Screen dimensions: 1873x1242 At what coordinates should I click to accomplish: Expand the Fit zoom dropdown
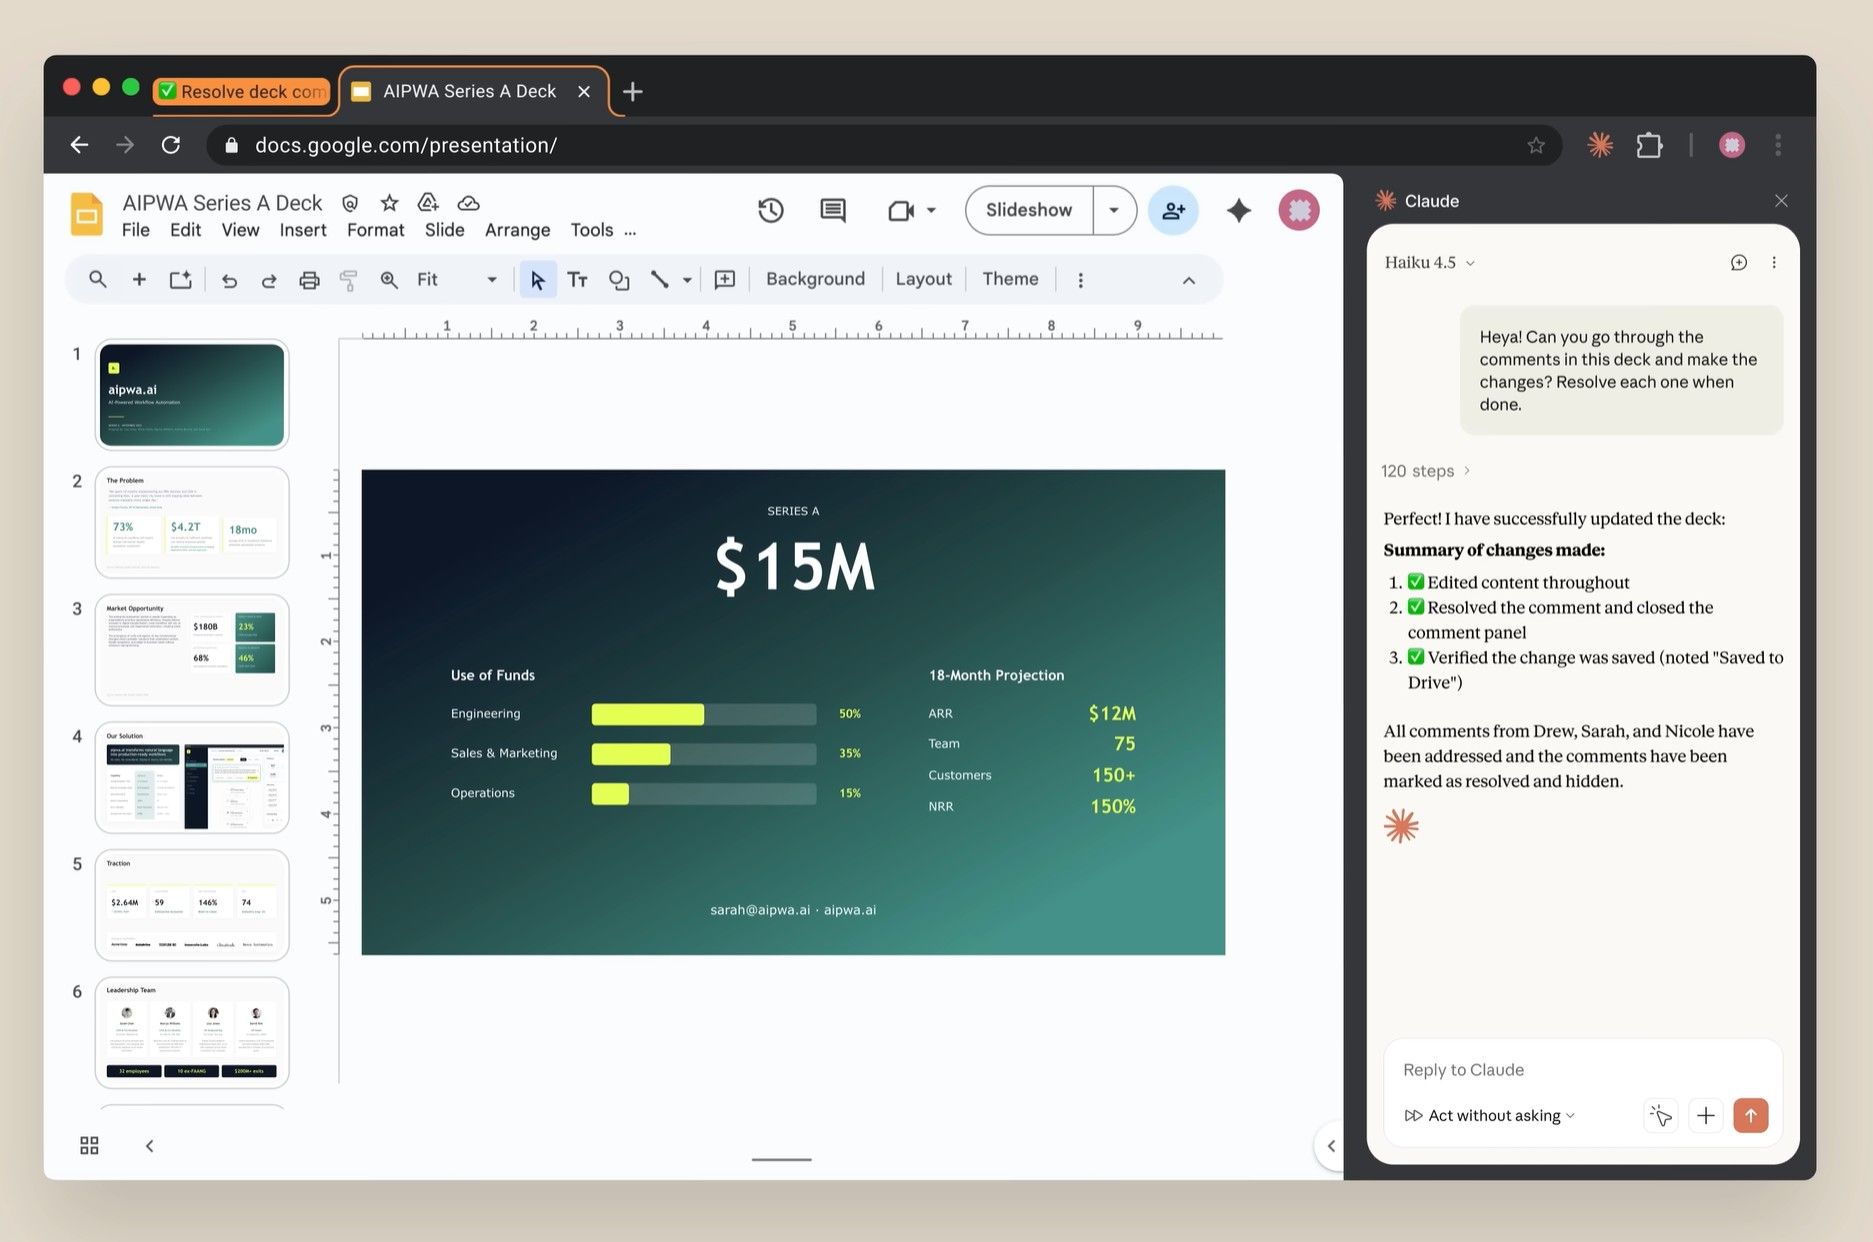[491, 280]
